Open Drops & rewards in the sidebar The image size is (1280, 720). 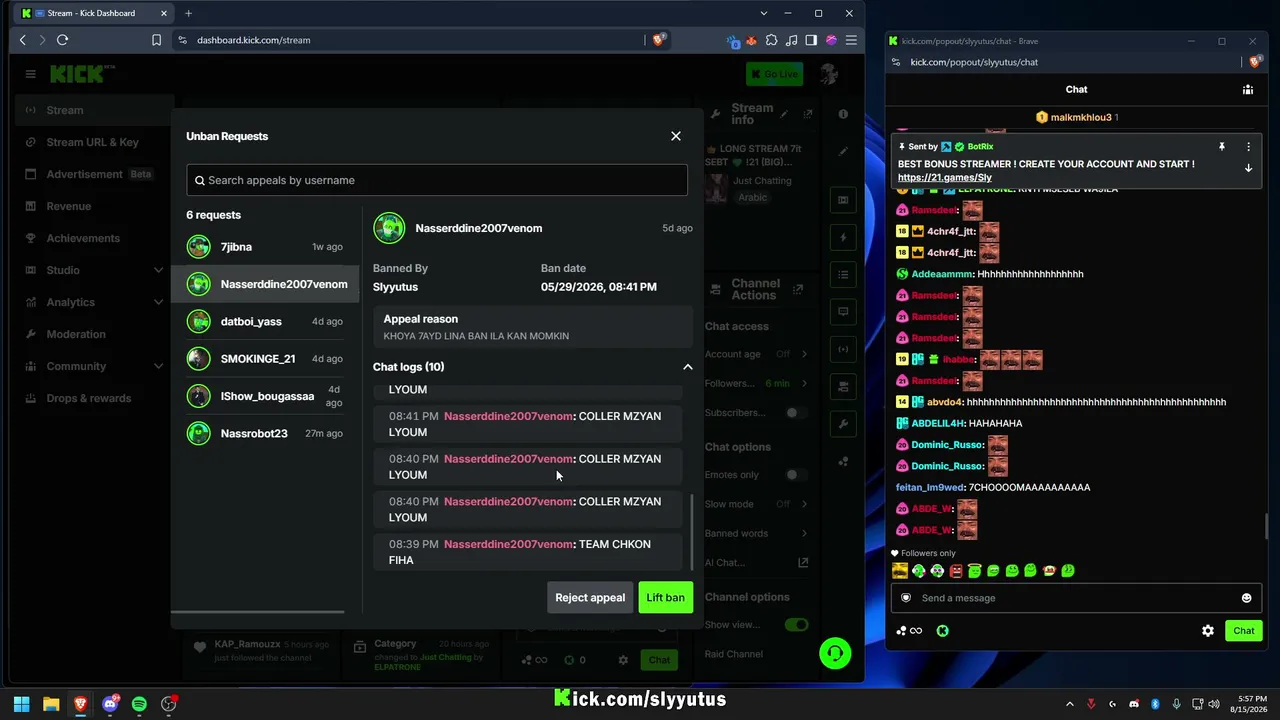(x=95, y=398)
